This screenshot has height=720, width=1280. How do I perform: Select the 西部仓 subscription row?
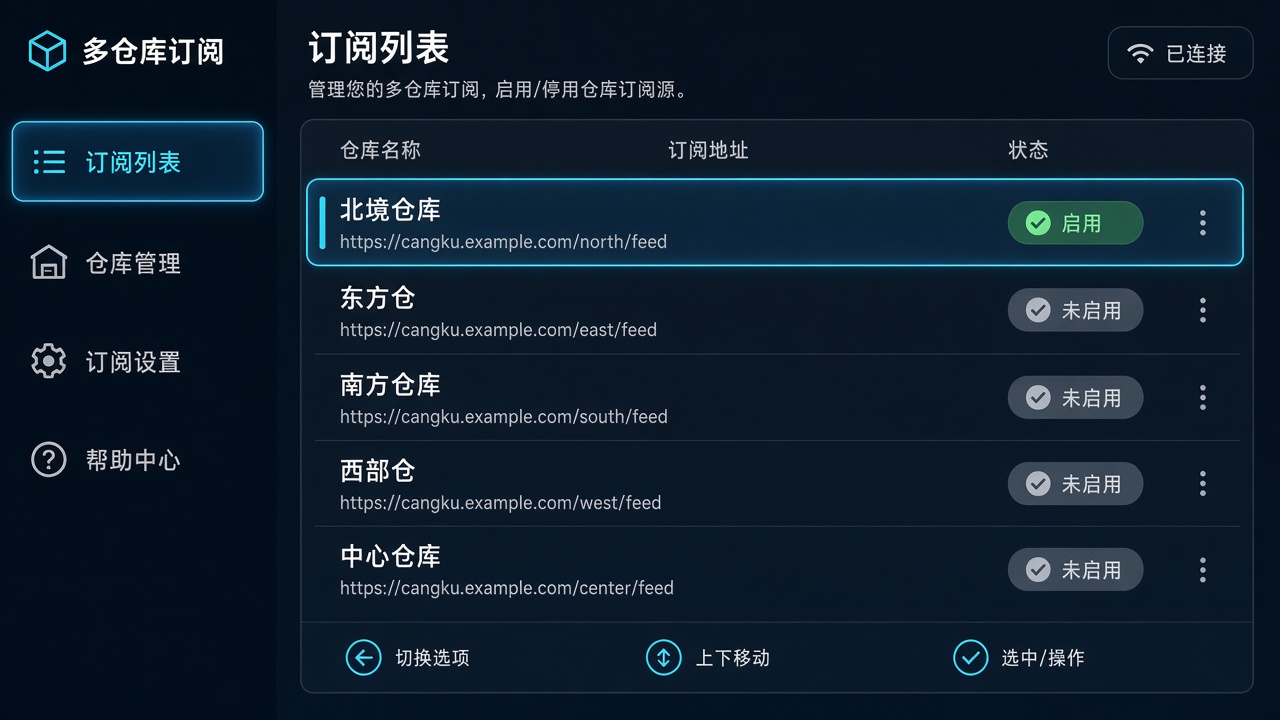point(777,484)
